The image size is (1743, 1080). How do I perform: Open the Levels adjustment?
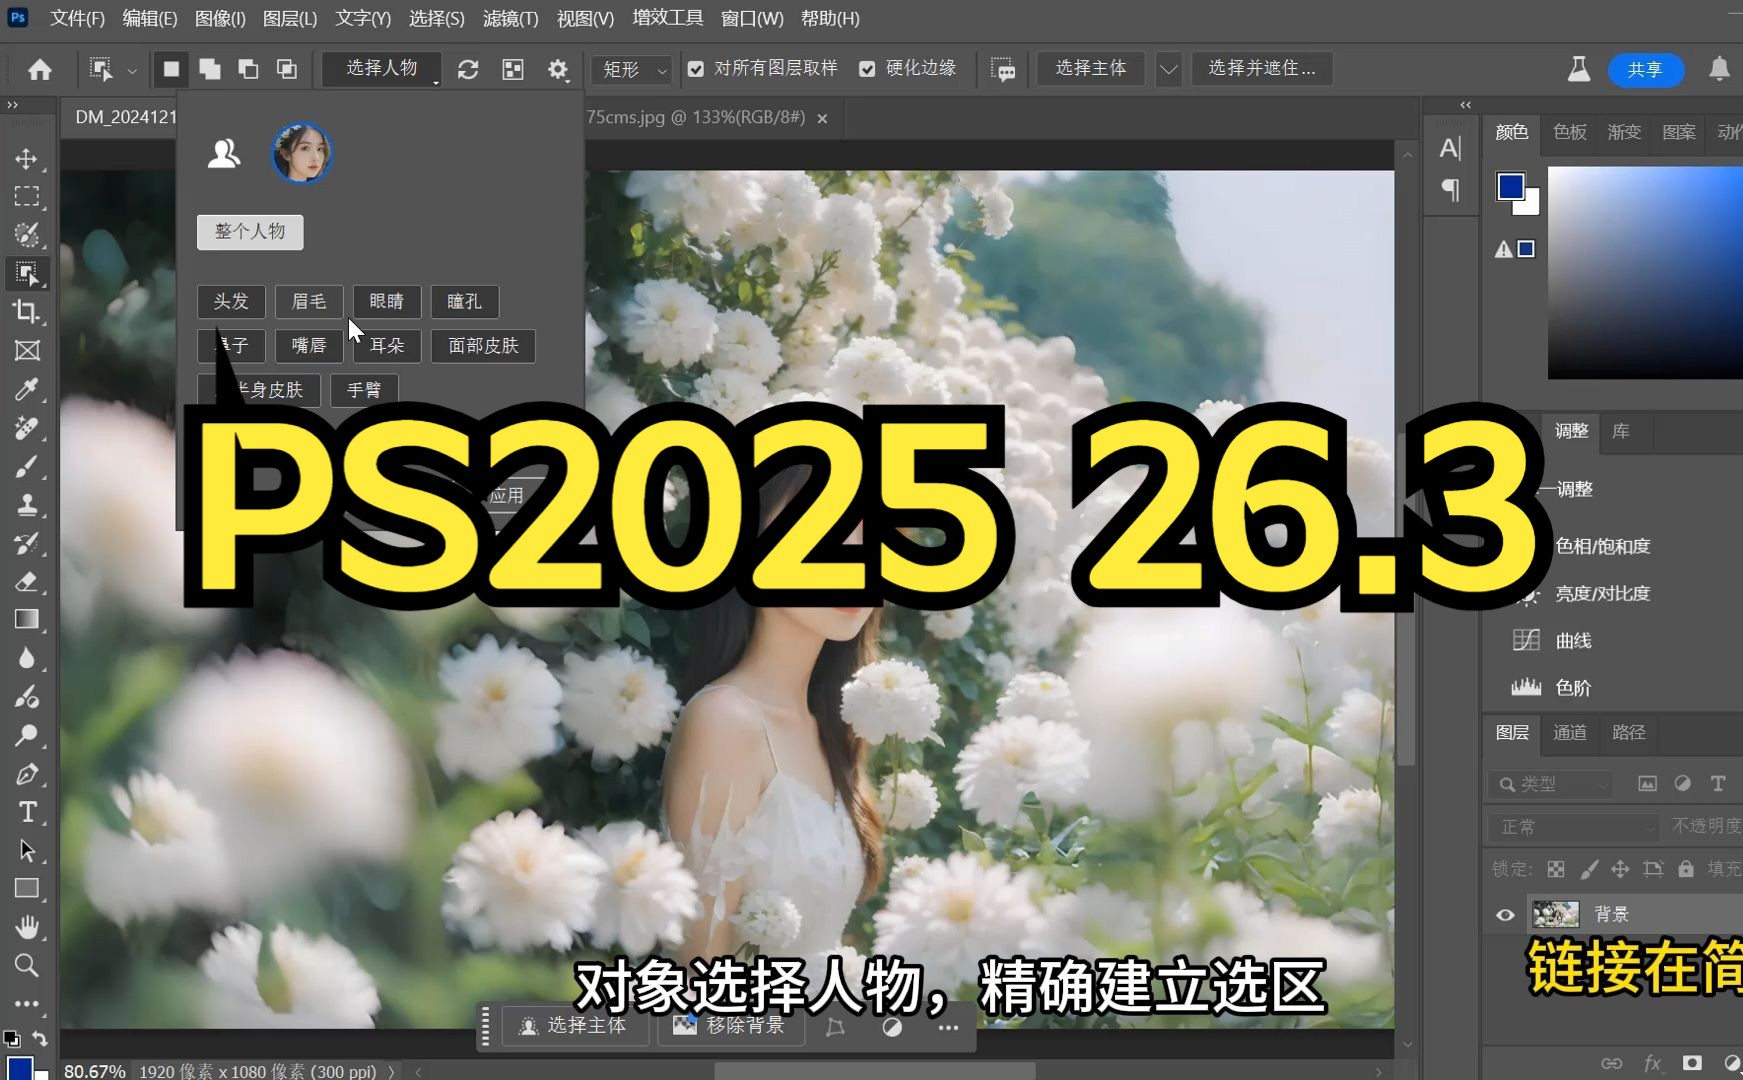coord(1573,688)
